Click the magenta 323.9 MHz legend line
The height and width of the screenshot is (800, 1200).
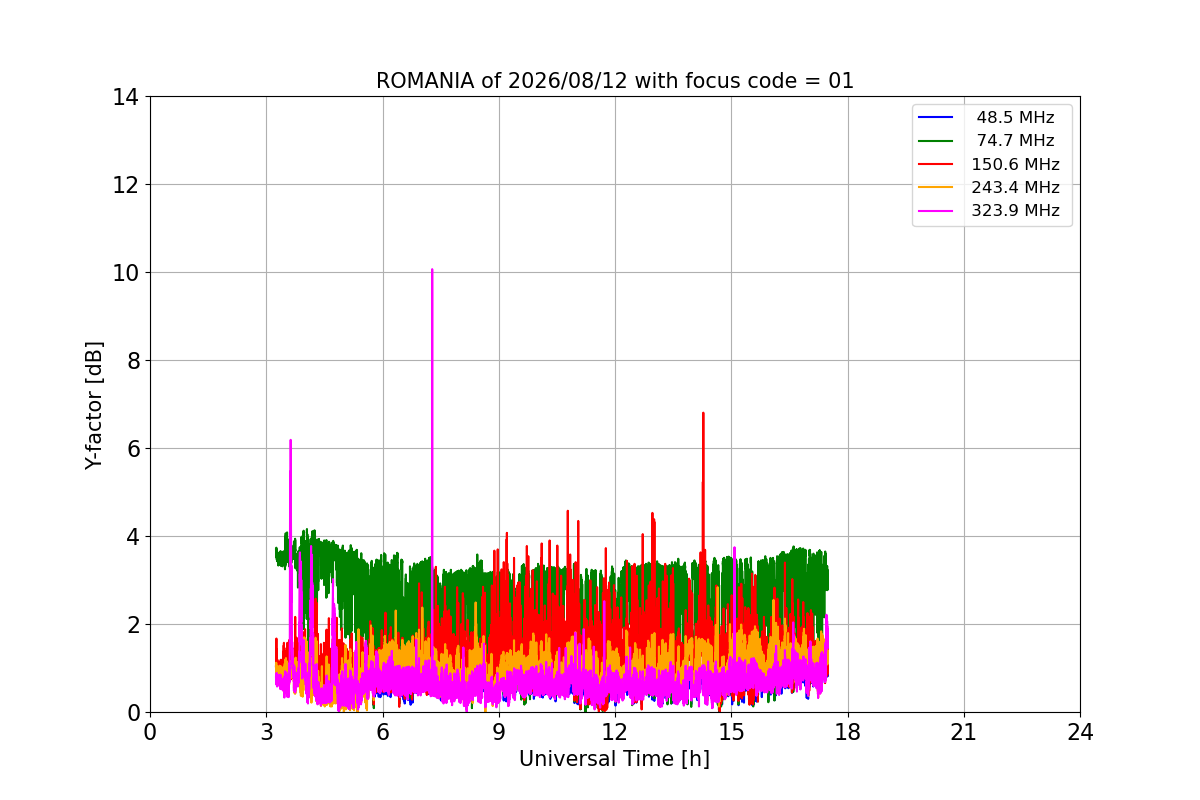(935, 211)
